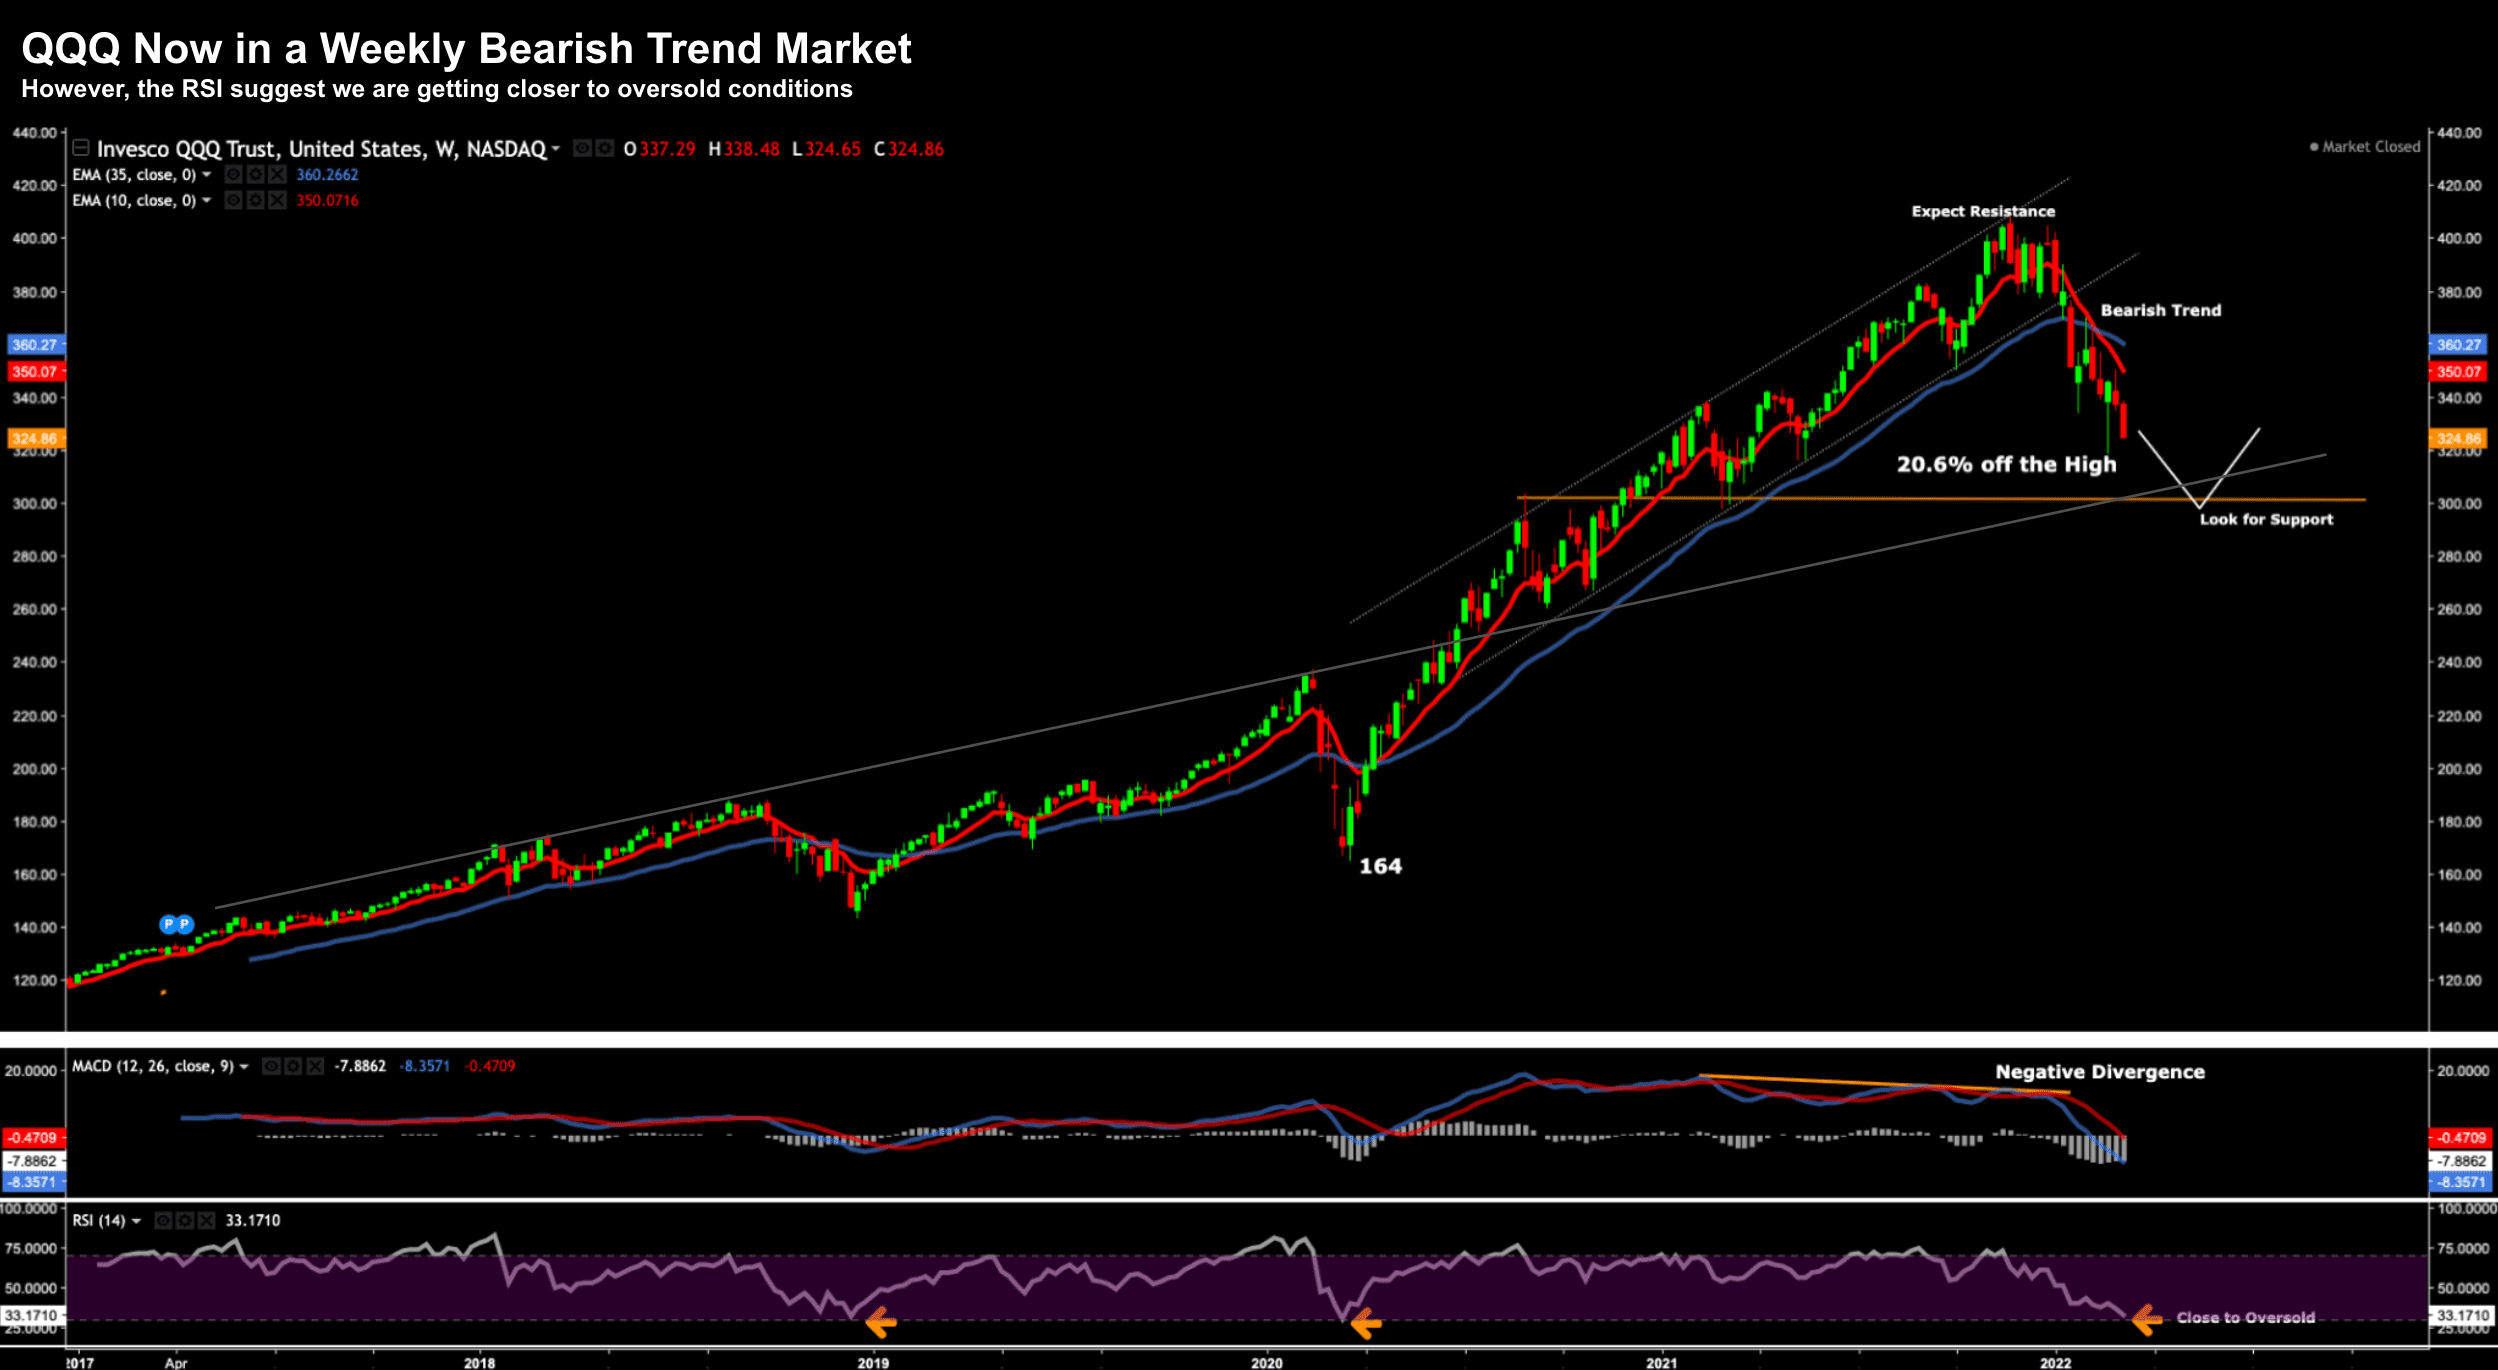Open chart settings gear beside NASDAQ title
The width and height of the screenshot is (2498, 1370).
pos(604,149)
